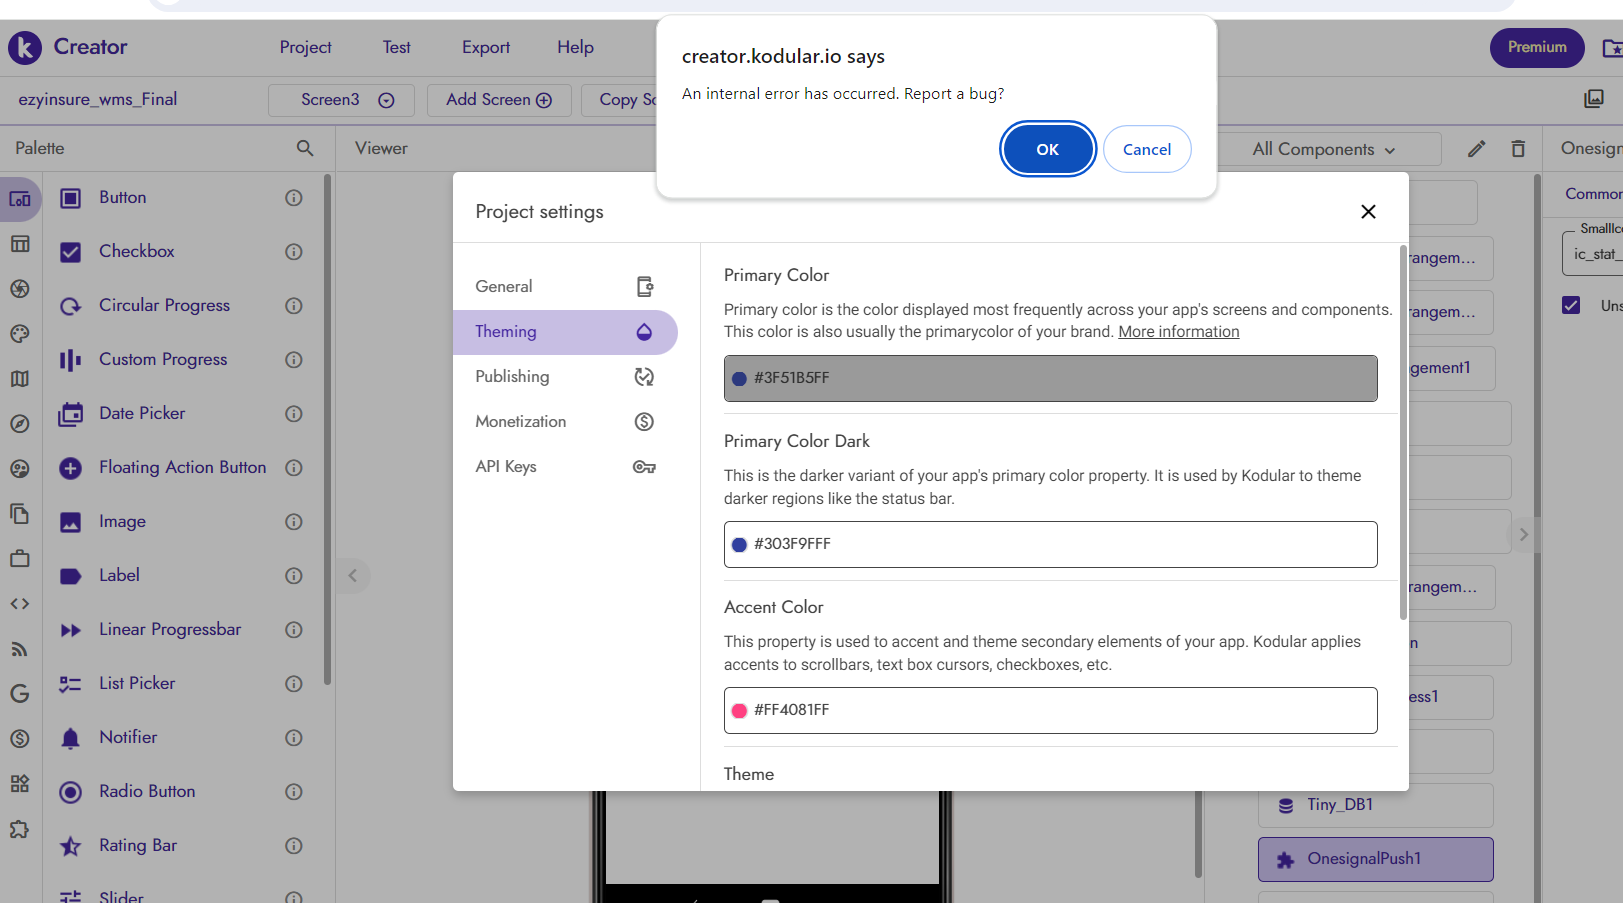Click the info icon next to Checkbox
Screen dimensions: 1623x903
[x=293, y=252]
